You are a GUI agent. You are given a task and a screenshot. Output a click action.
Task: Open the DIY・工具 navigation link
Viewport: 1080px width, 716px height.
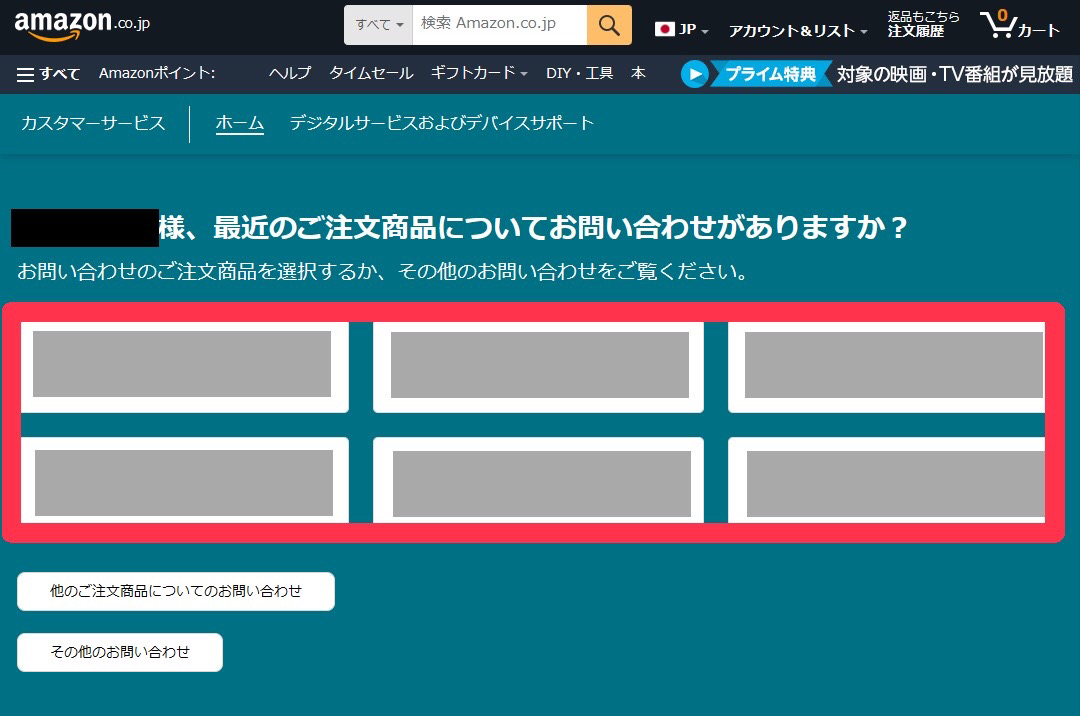(579, 73)
